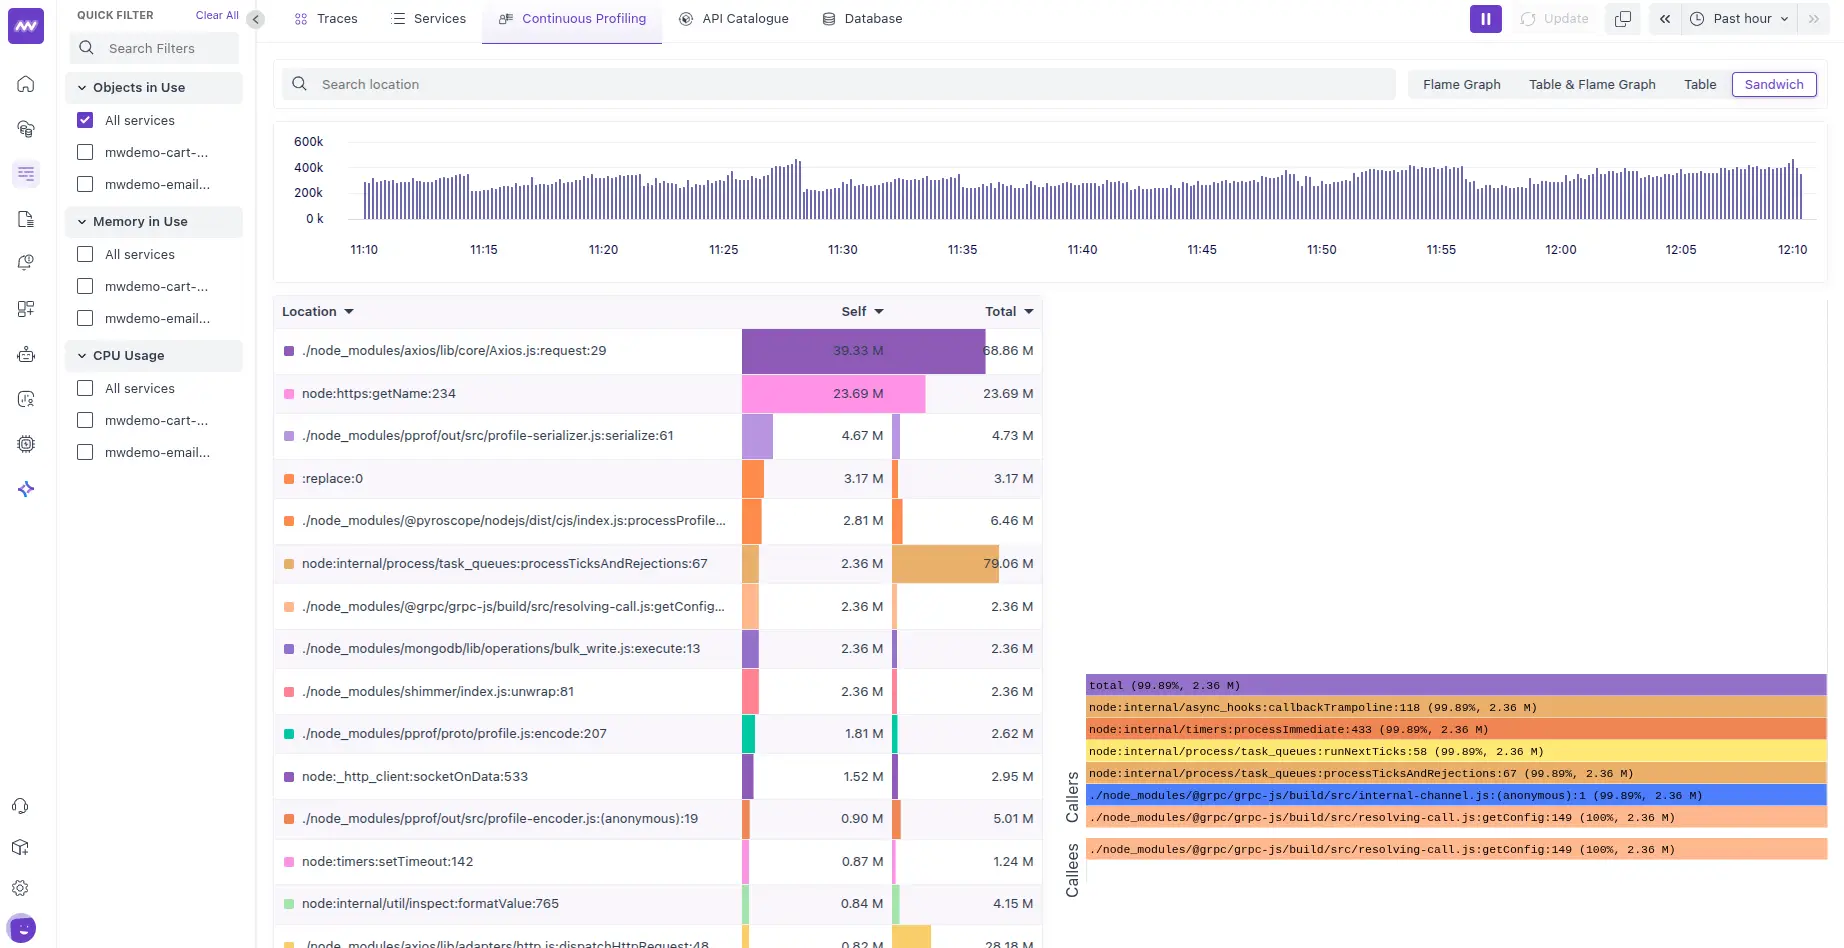Image resolution: width=1844 pixels, height=948 pixels.
Task: Open the RUM user monitoring sidebar icon
Action: 25,398
